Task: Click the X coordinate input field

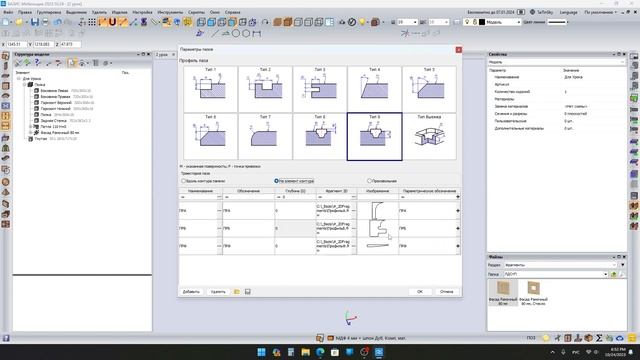Action: point(17,44)
